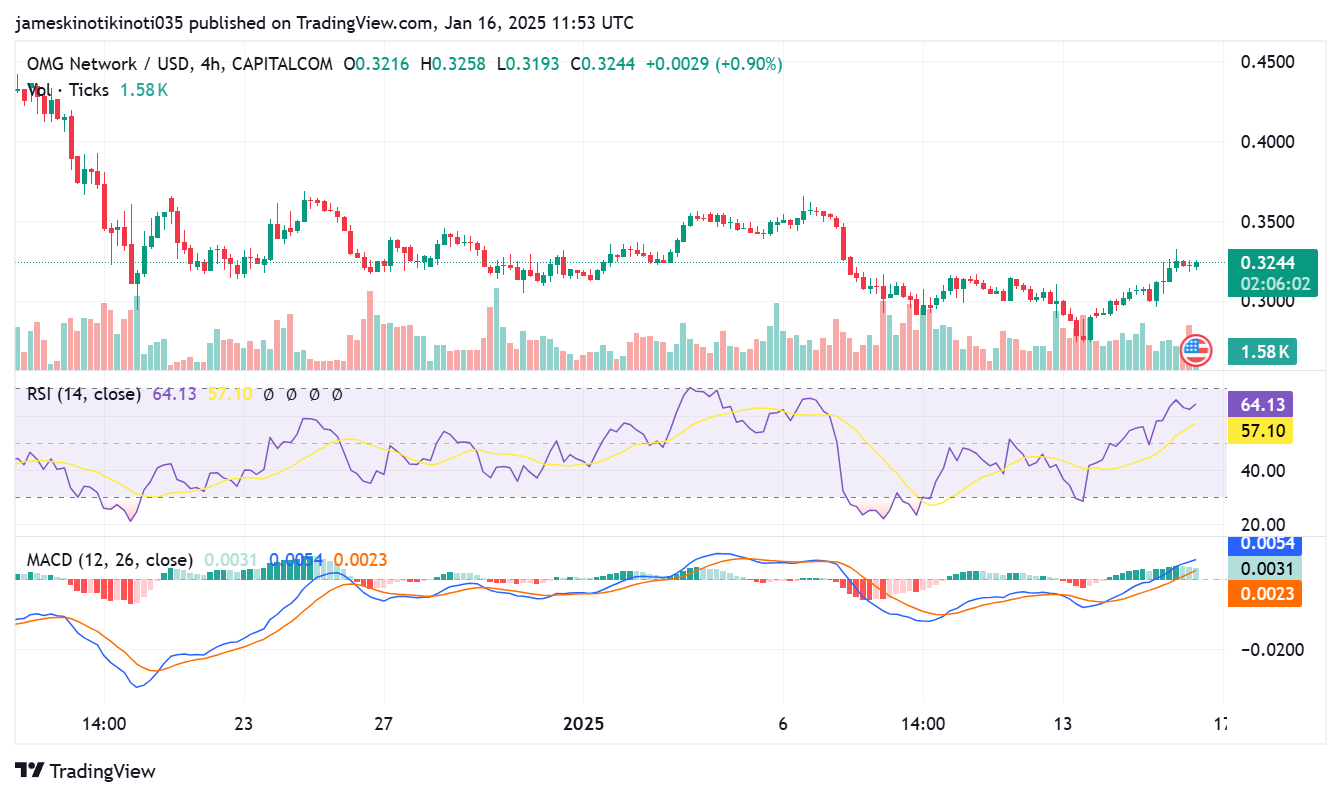Click the close price value C0.3244 in header
The height and width of the screenshot is (797, 1341).
click(603, 64)
